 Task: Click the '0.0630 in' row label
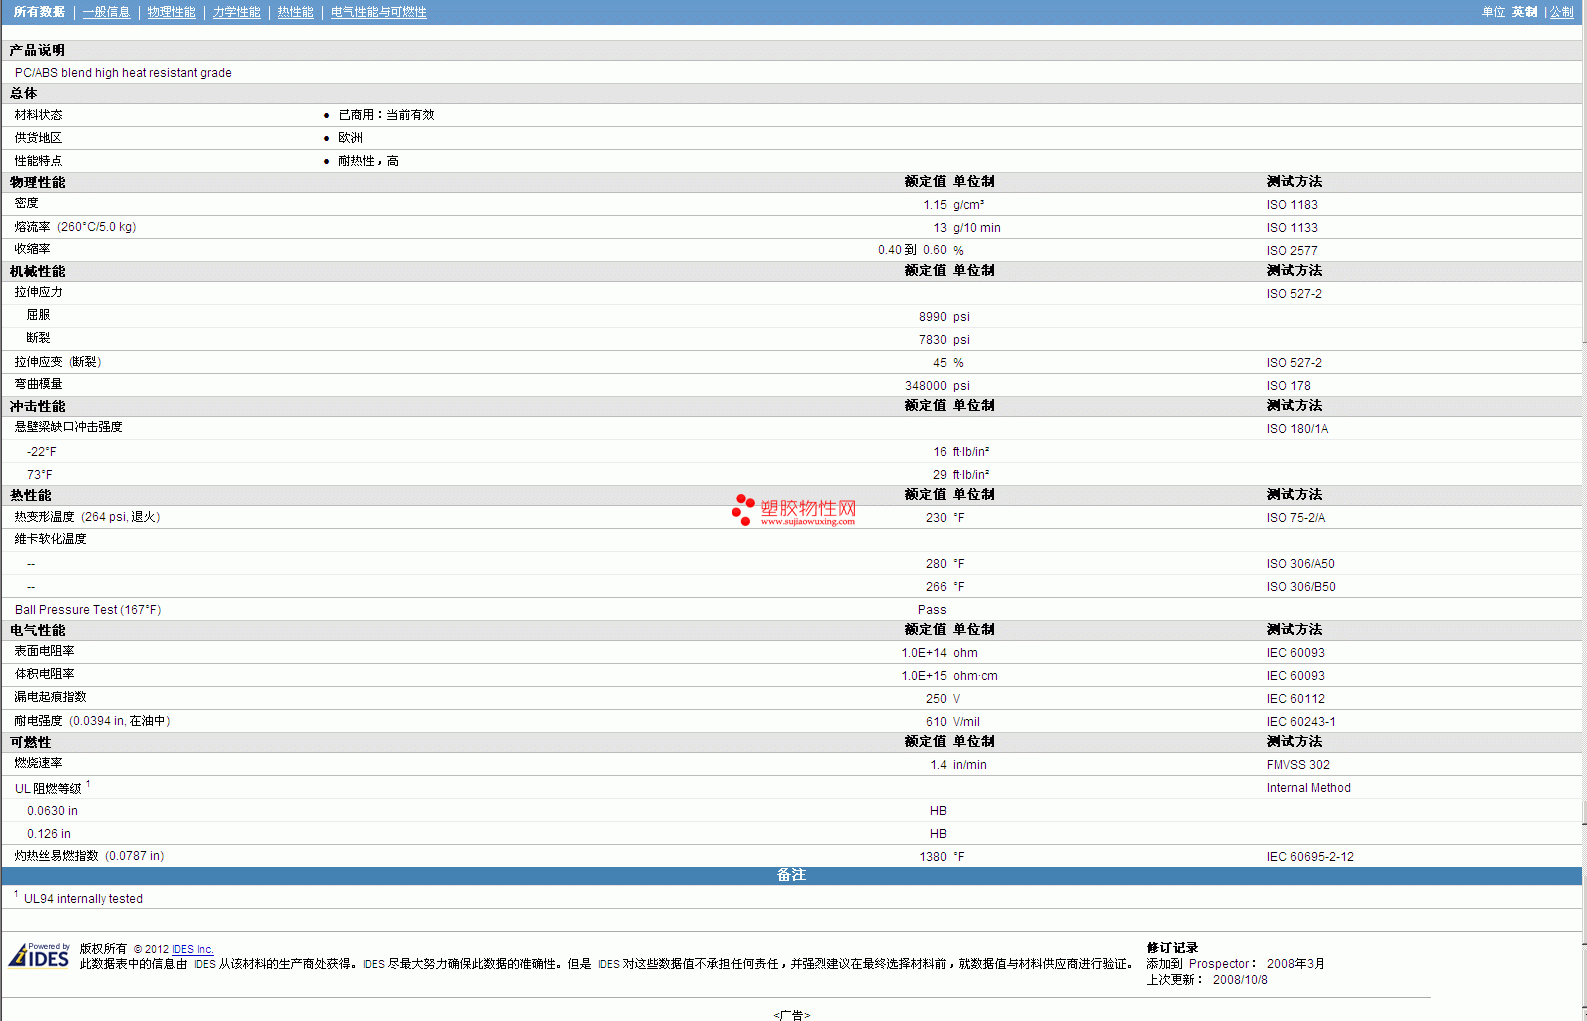(x=52, y=811)
